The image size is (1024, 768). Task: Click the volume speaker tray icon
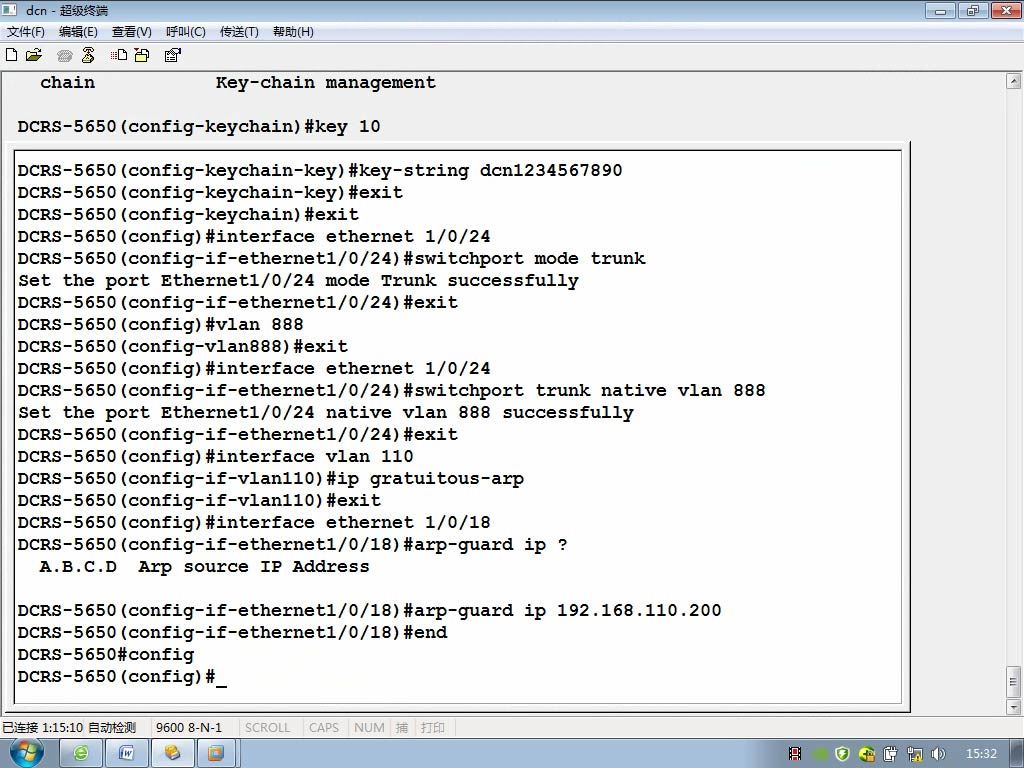pos(938,754)
